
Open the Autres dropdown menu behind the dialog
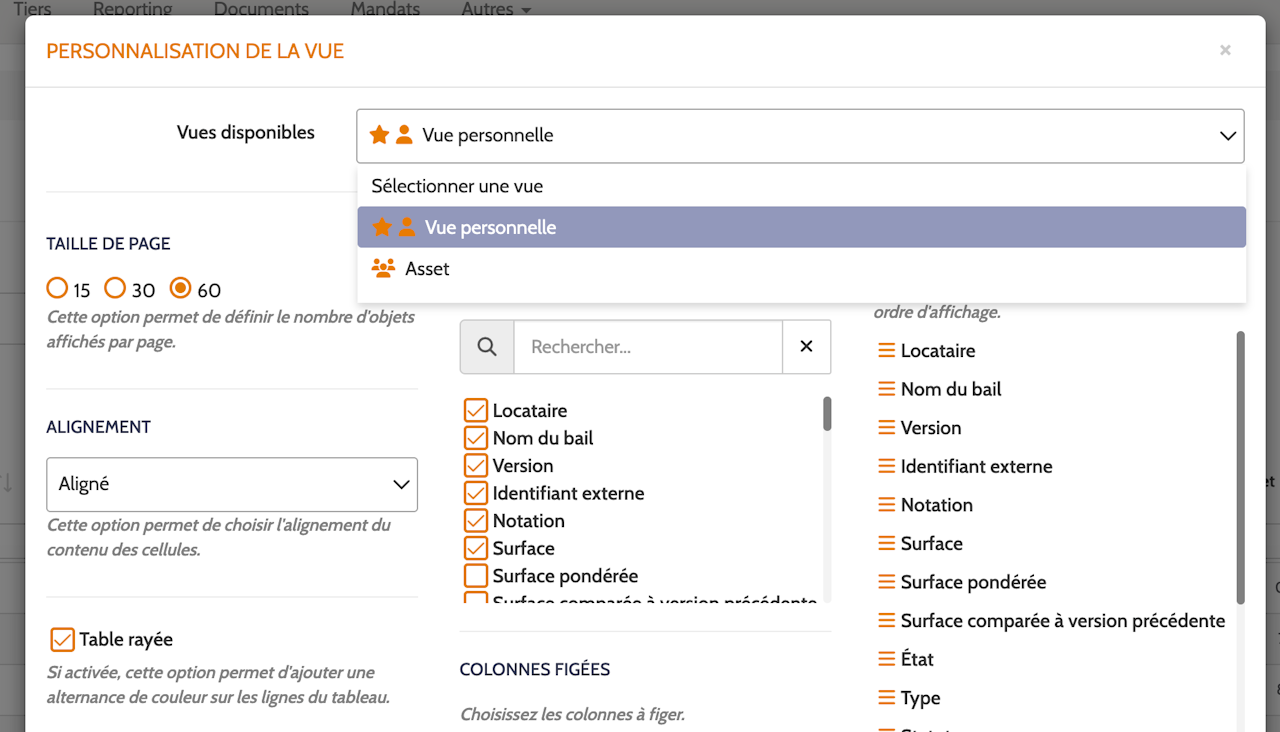[495, 9]
